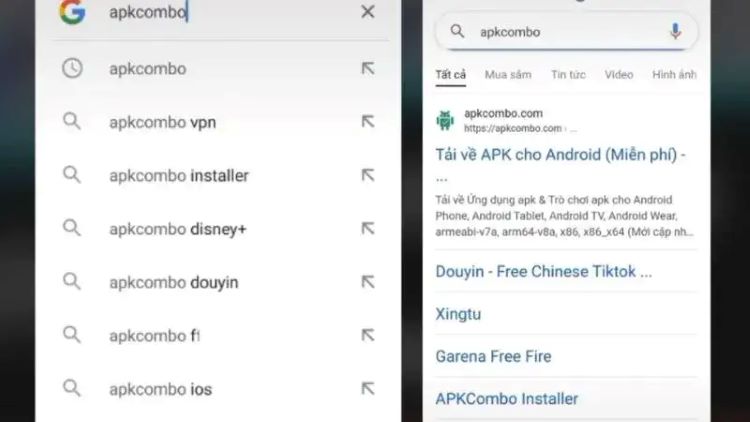Focus the apkcombo results search field
750x422 pixels.
pyautogui.click(x=566, y=32)
